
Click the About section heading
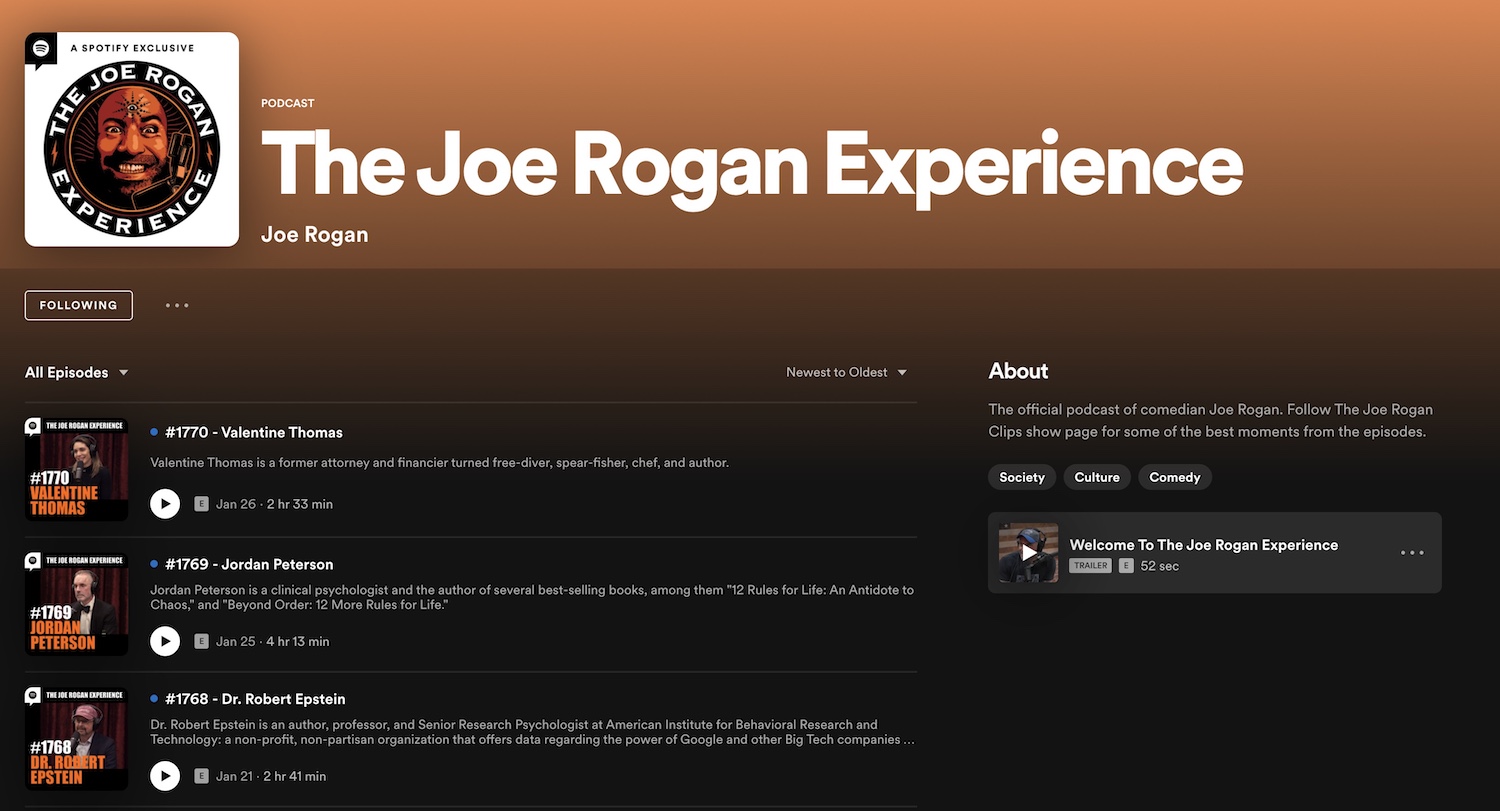coord(1018,371)
